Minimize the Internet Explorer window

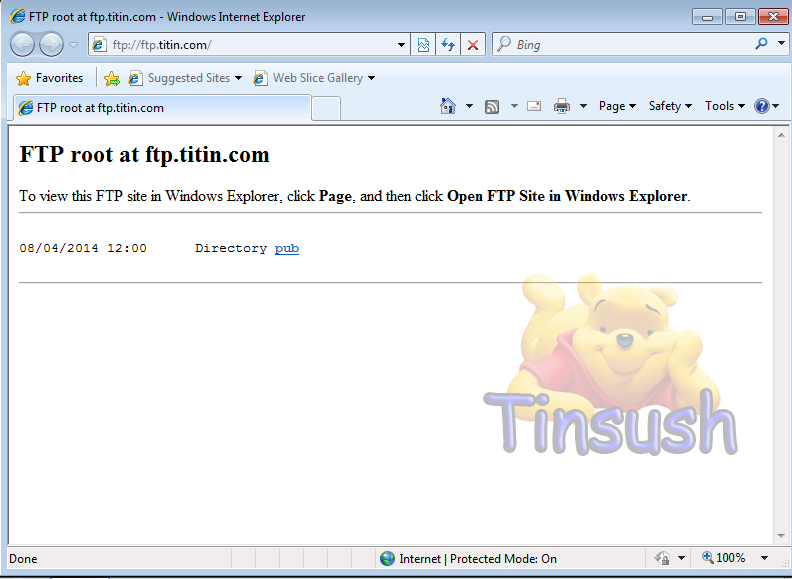(707, 17)
